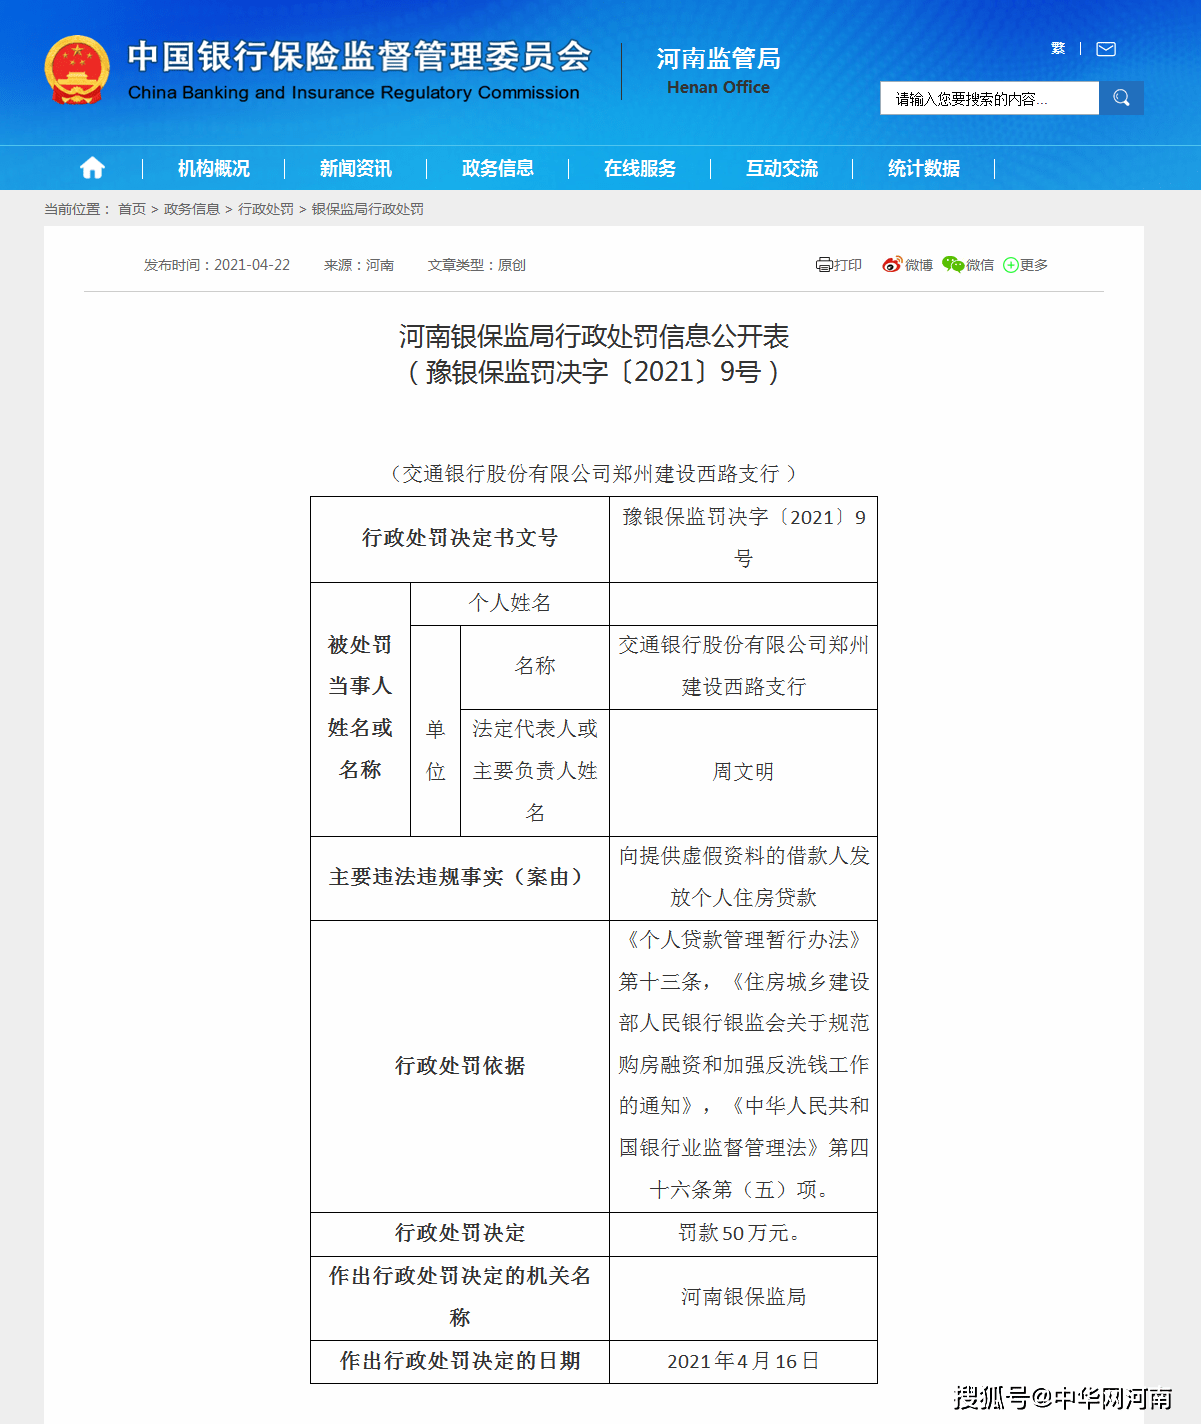
Task: Open the 统计数据 menu
Action: [x=924, y=168]
